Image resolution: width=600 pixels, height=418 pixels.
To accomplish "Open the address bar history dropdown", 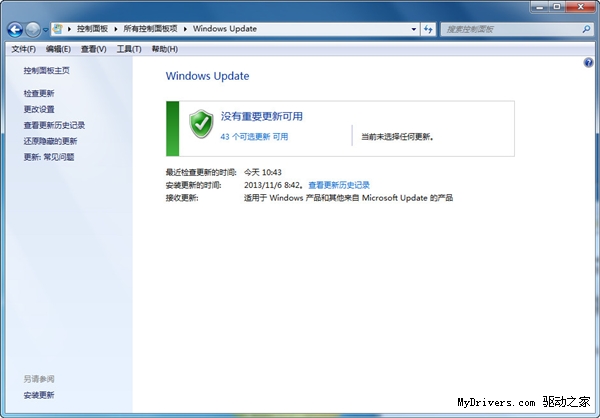I will (414, 29).
